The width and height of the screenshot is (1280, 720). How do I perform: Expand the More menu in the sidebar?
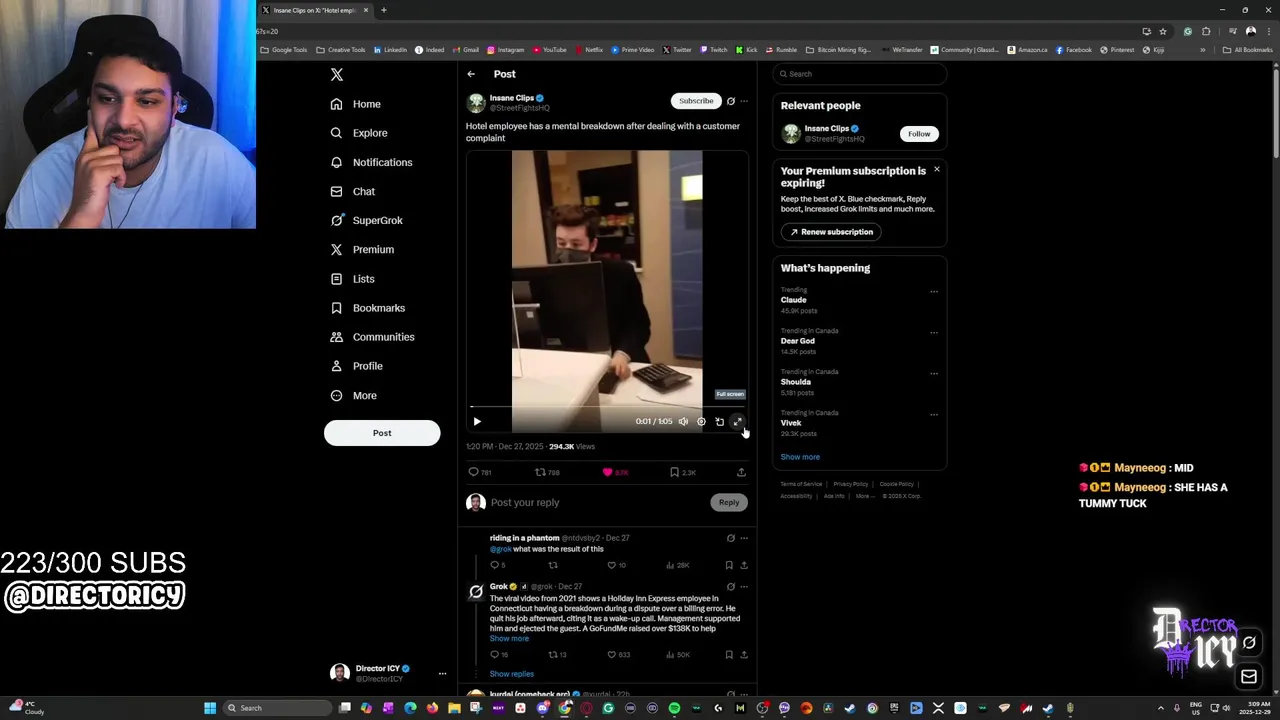coord(353,395)
